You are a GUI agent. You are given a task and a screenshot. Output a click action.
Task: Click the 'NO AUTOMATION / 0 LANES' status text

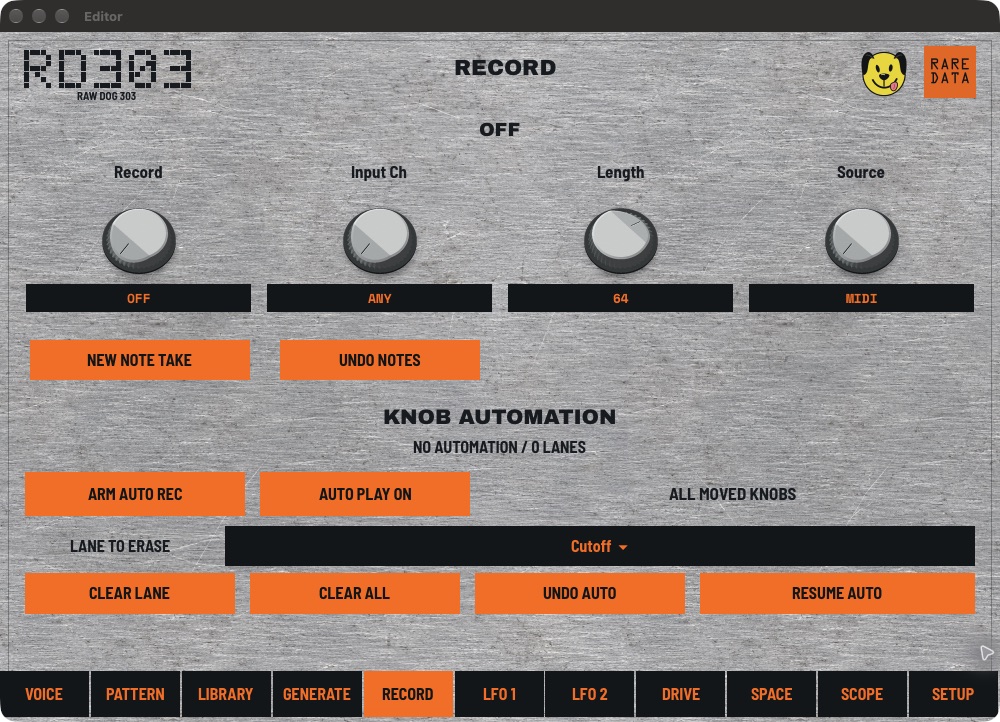tap(499, 447)
